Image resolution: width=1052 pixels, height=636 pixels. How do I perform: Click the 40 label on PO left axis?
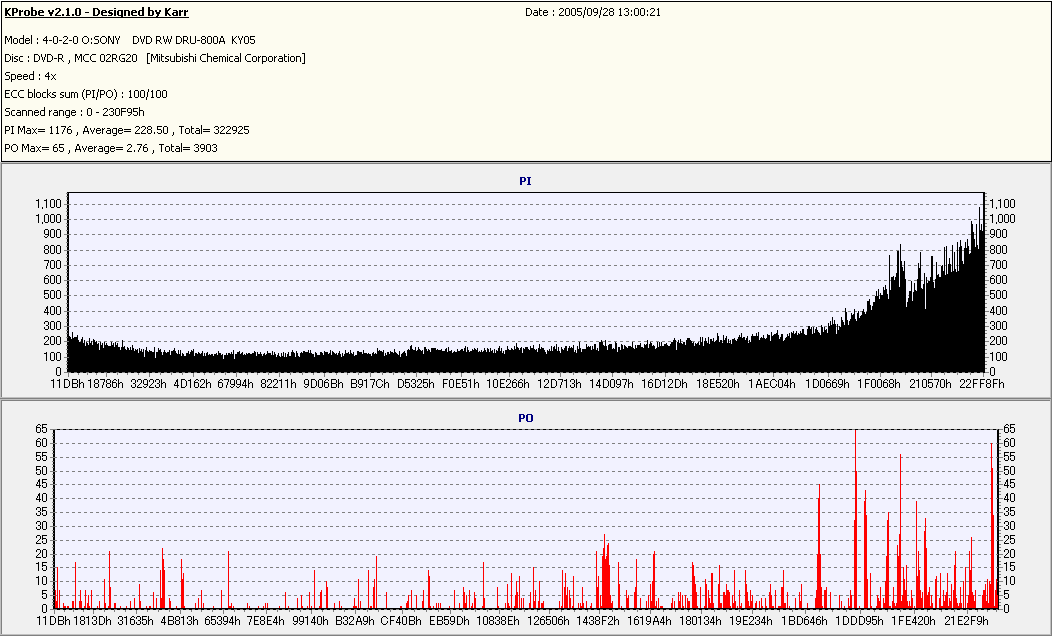(x=41, y=498)
